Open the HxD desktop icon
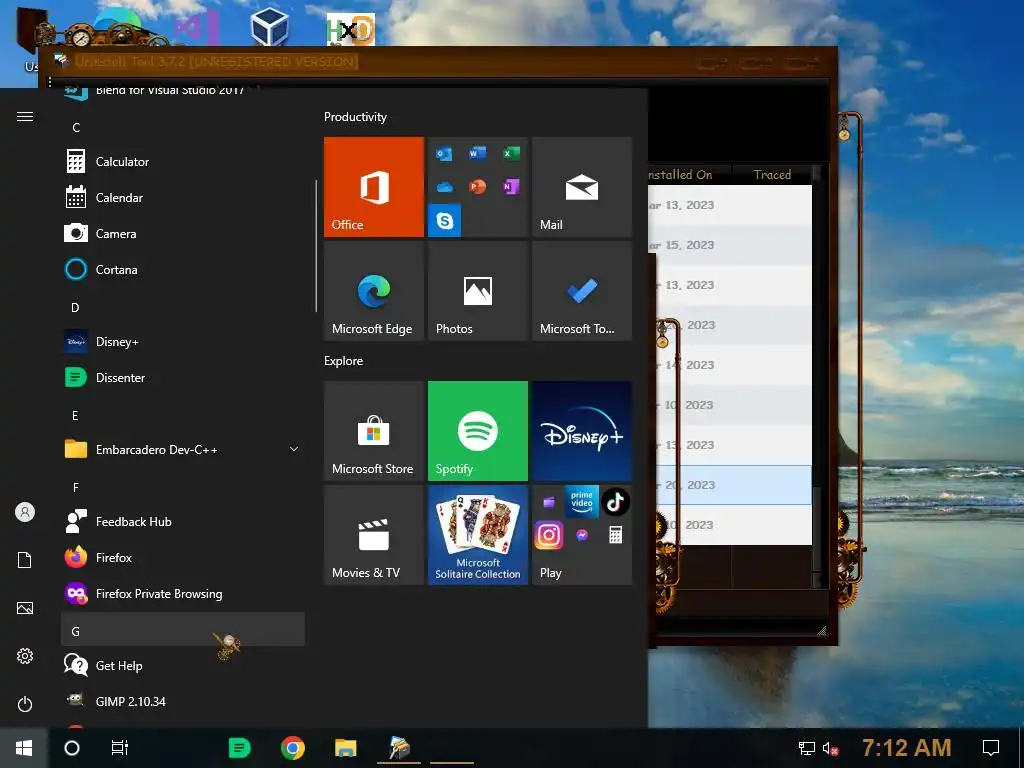 point(351,29)
